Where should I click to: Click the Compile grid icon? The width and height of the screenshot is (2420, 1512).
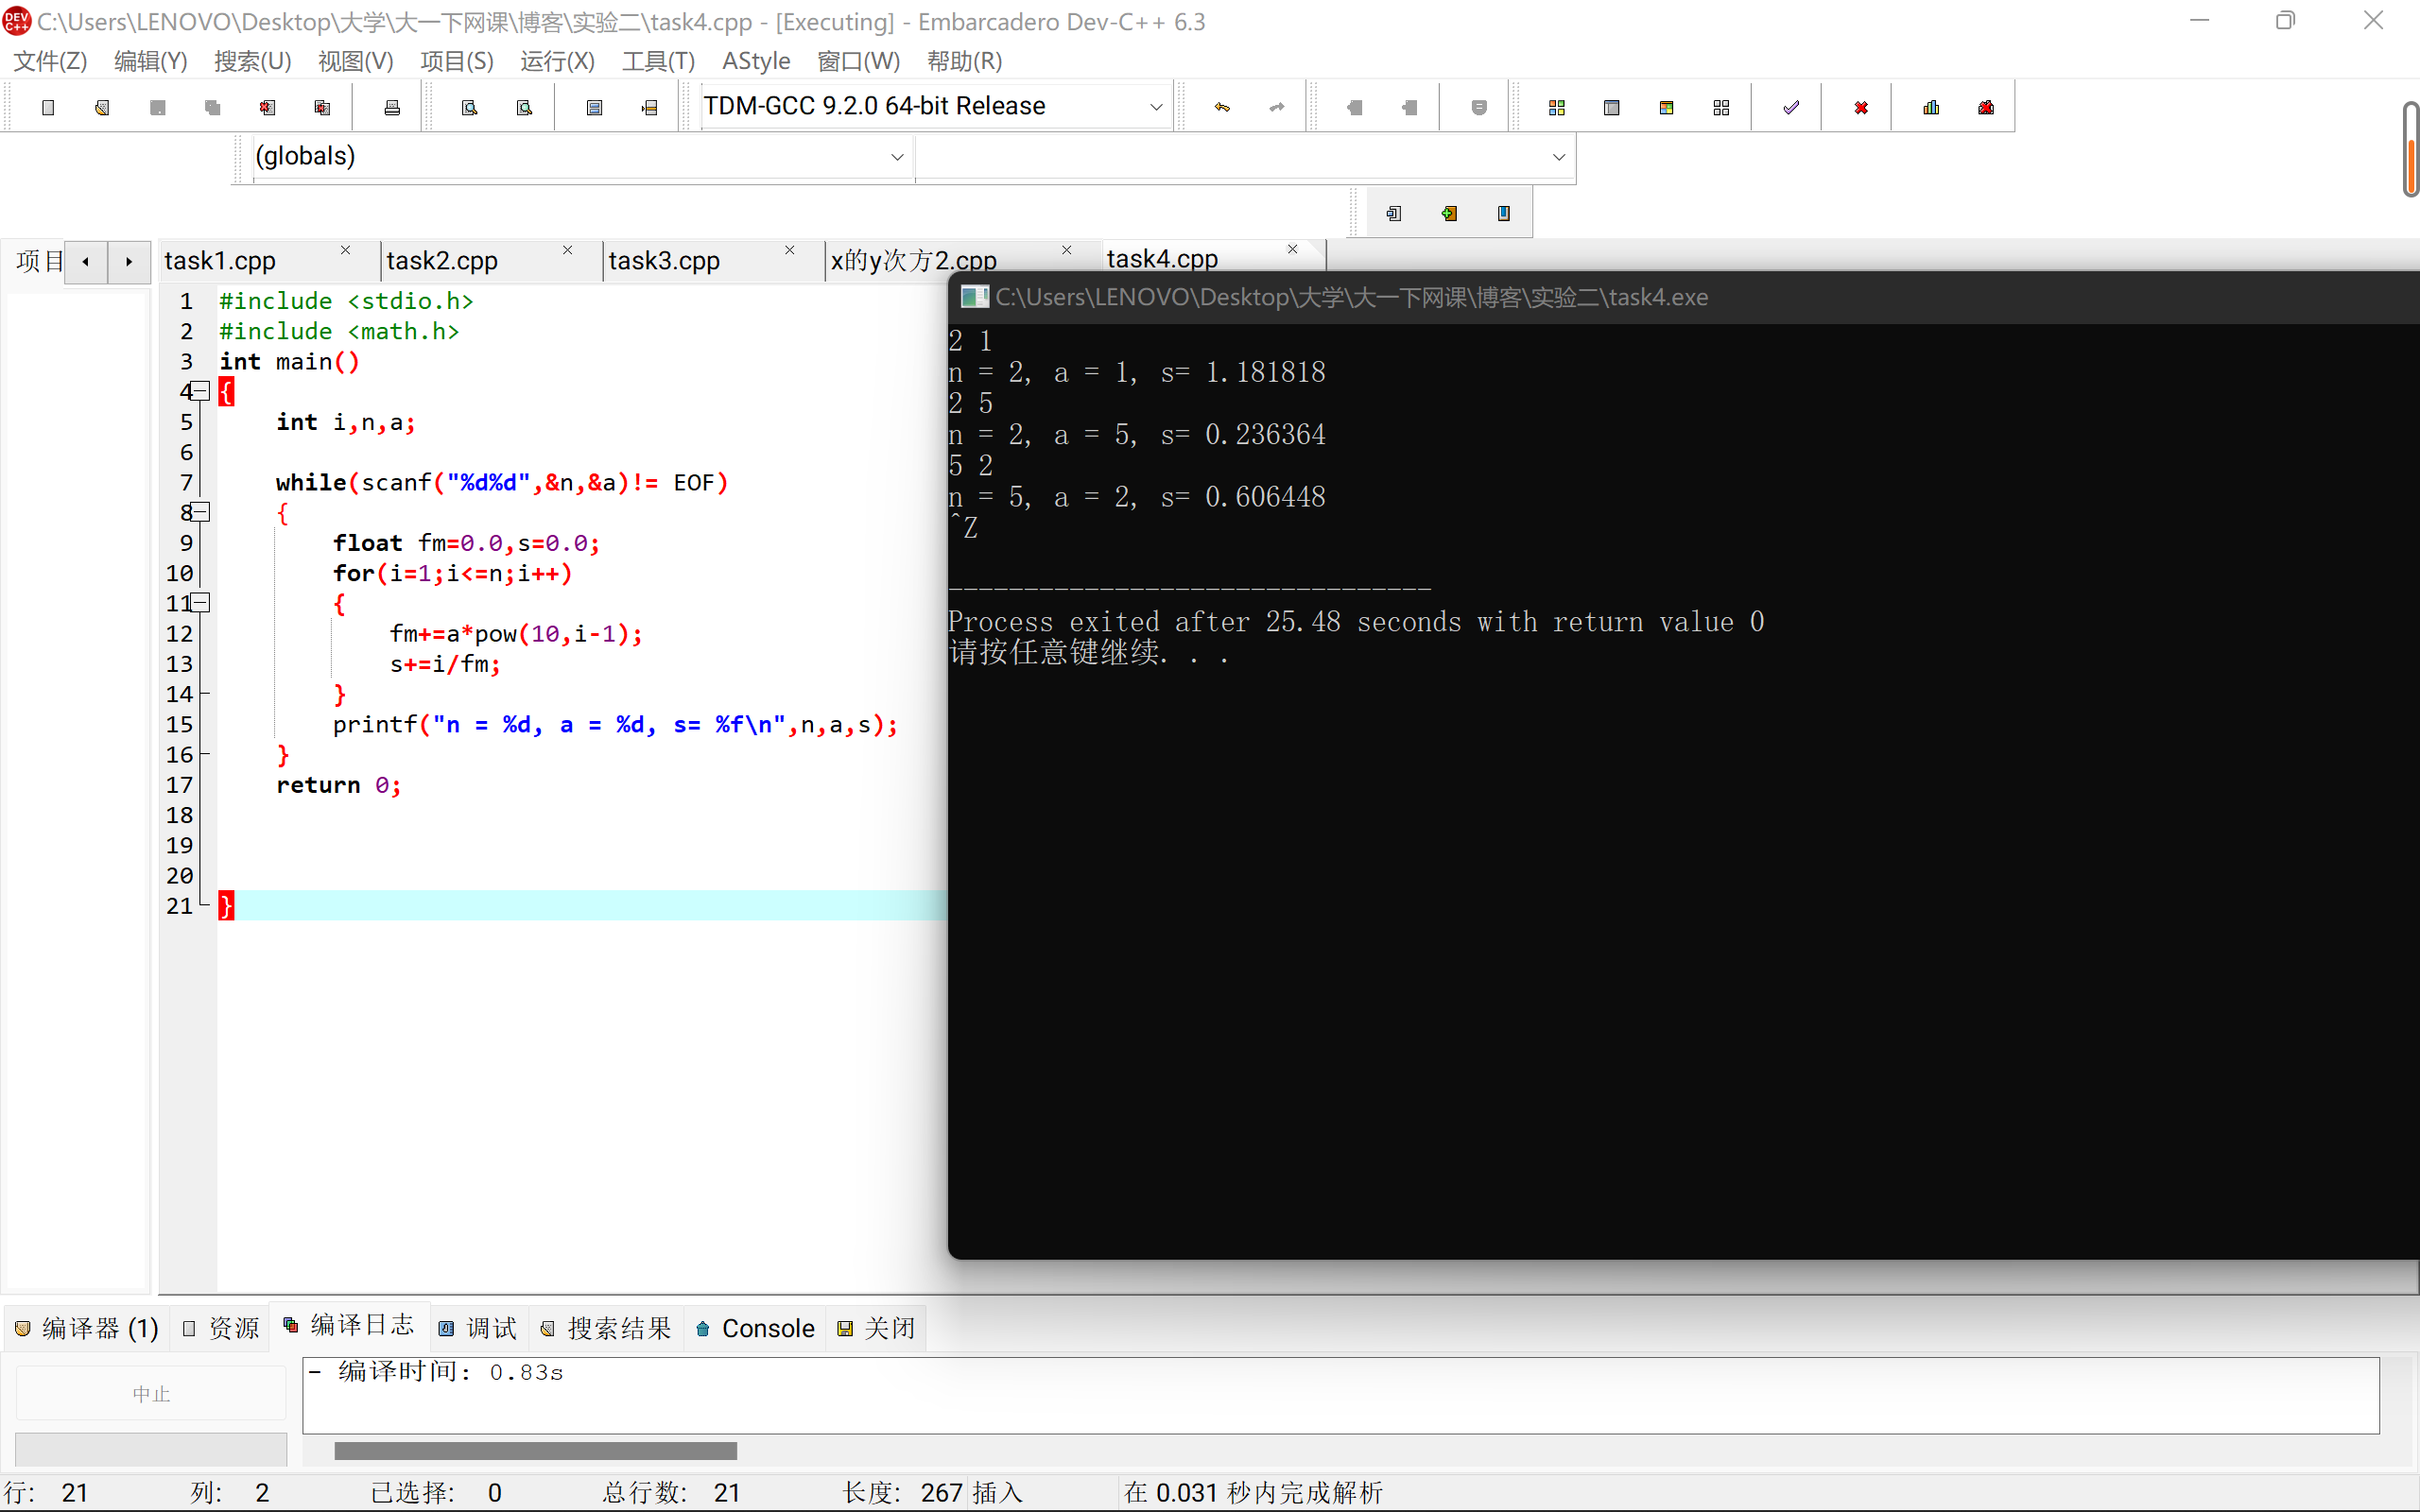pos(1556,107)
